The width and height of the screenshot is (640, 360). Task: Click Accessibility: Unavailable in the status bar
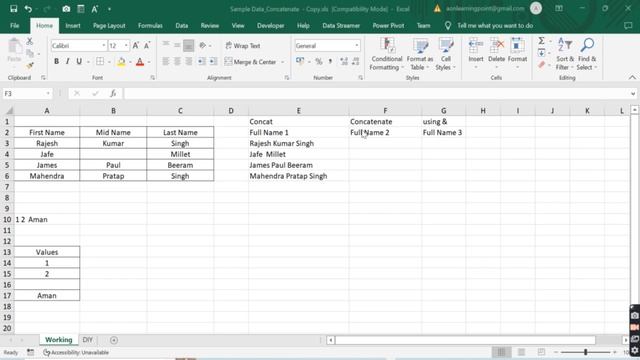coord(76,352)
